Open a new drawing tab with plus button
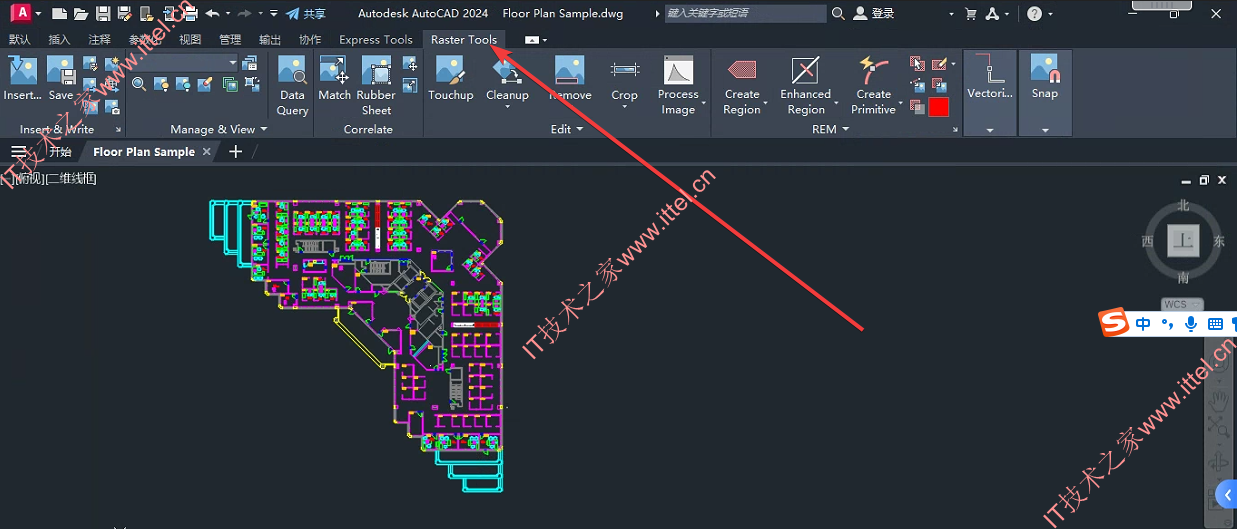The image size is (1237, 529). pyautogui.click(x=236, y=152)
